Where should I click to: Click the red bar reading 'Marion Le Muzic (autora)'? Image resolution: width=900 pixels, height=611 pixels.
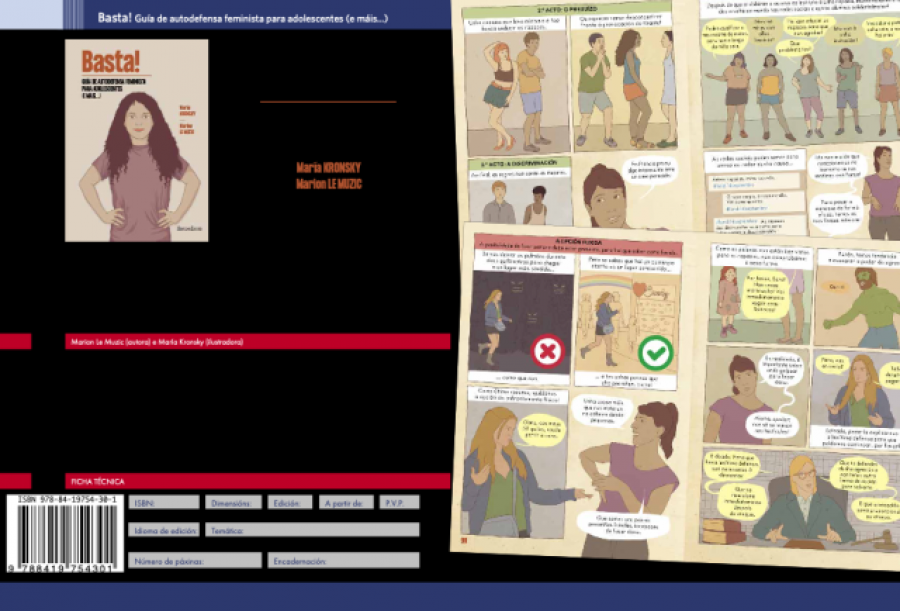(x=257, y=342)
